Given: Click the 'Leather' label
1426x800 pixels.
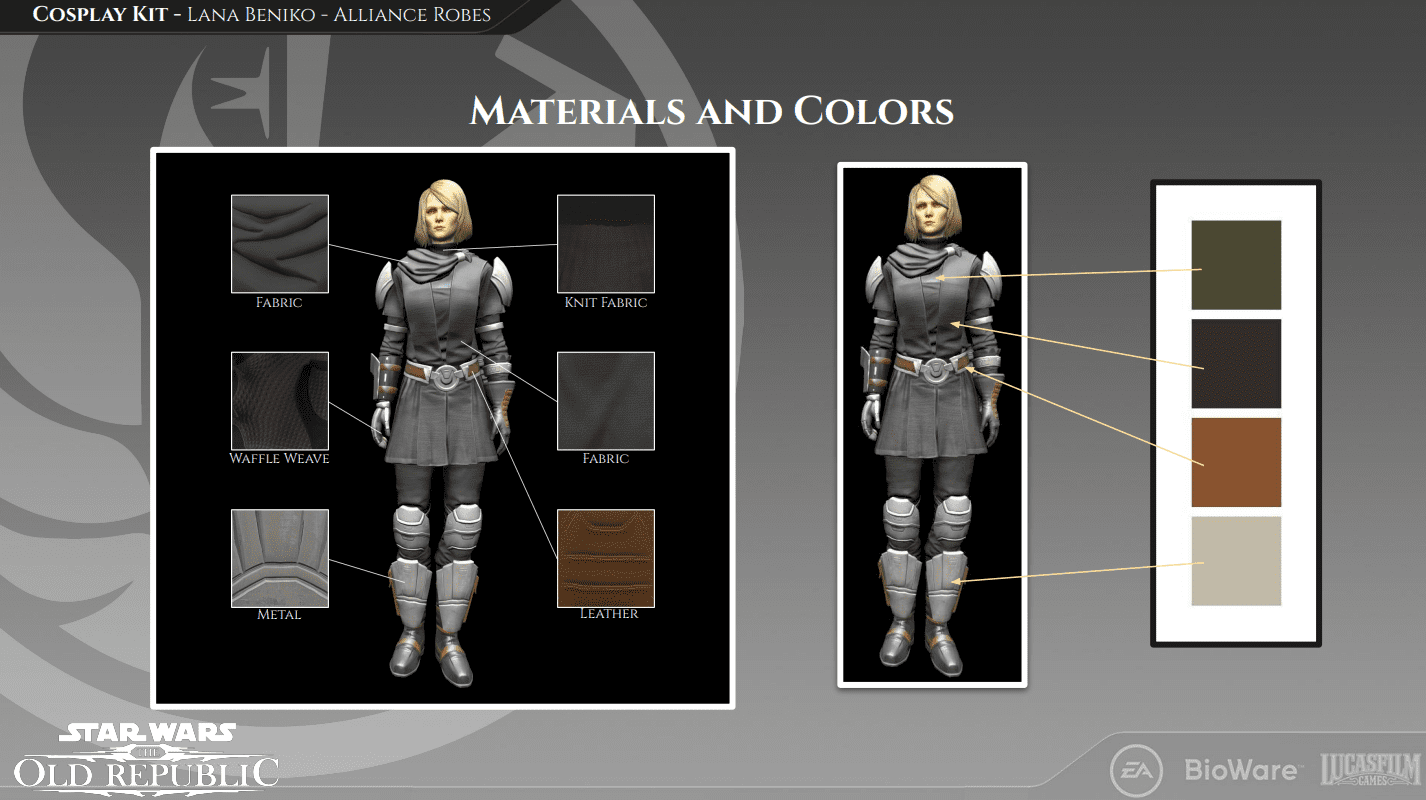Looking at the screenshot, I should (609, 614).
